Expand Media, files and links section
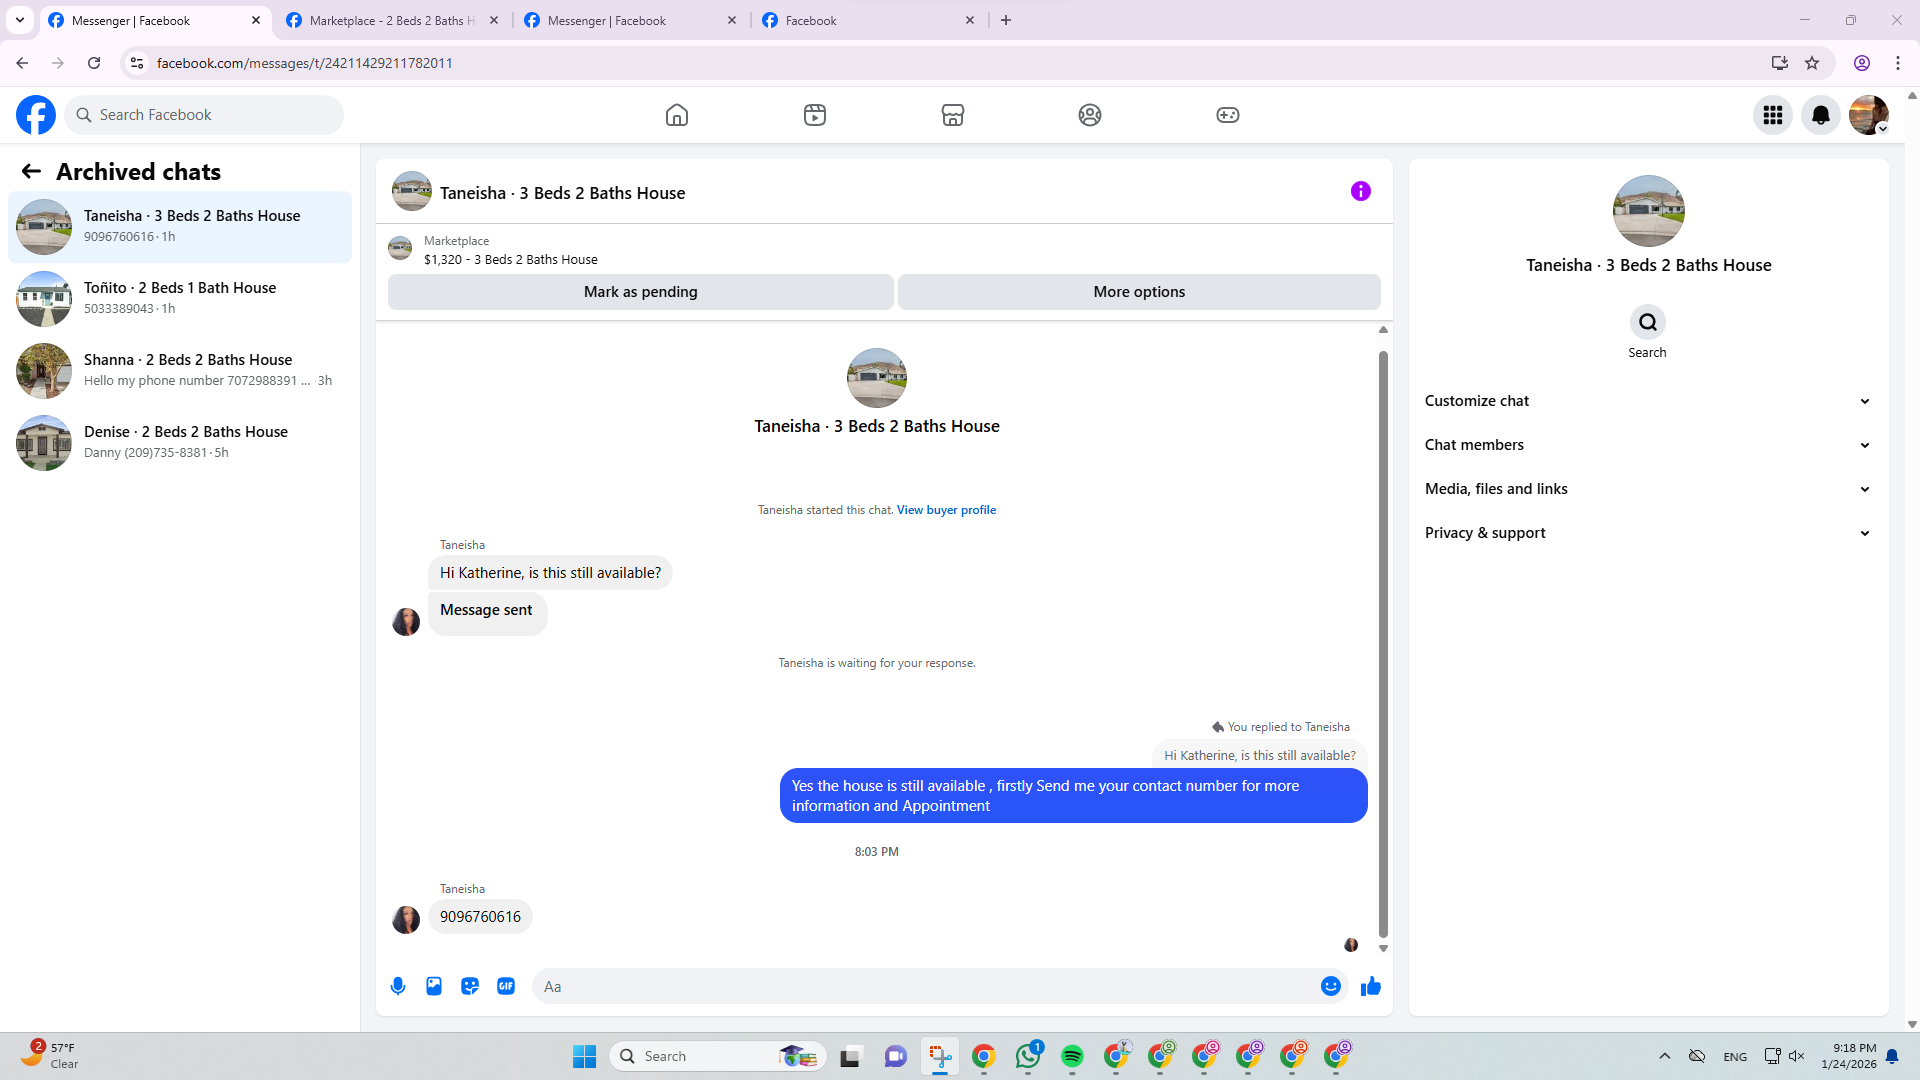The height and width of the screenshot is (1080, 1920). (x=1647, y=489)
